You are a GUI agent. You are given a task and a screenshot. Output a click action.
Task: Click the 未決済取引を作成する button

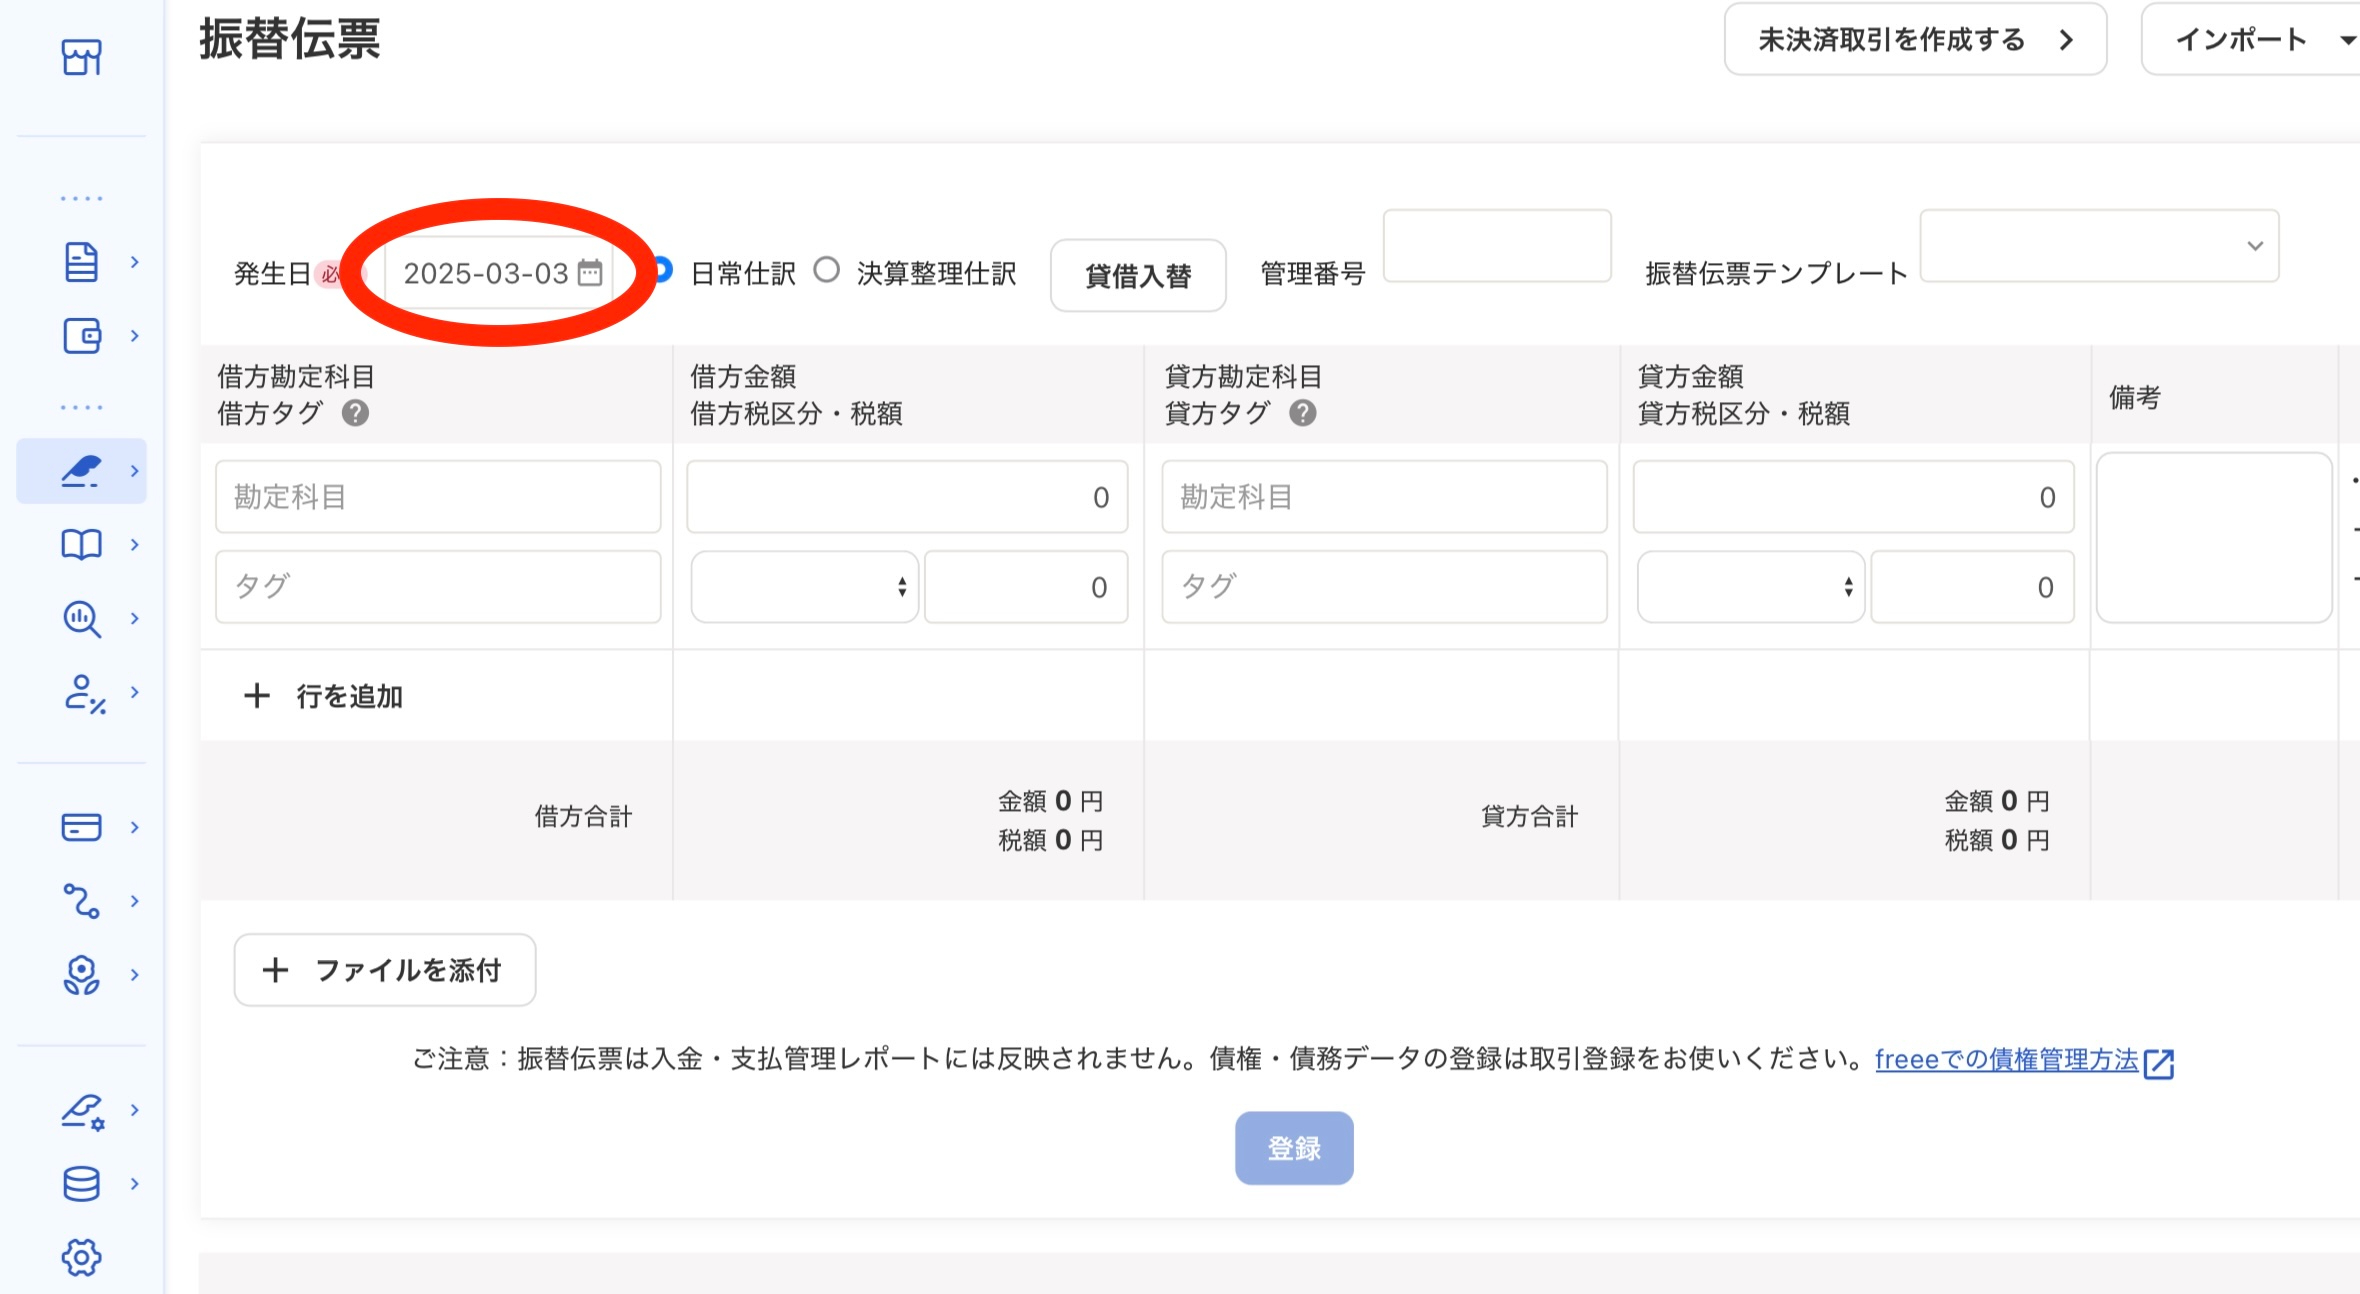[x=1914, y=40]
